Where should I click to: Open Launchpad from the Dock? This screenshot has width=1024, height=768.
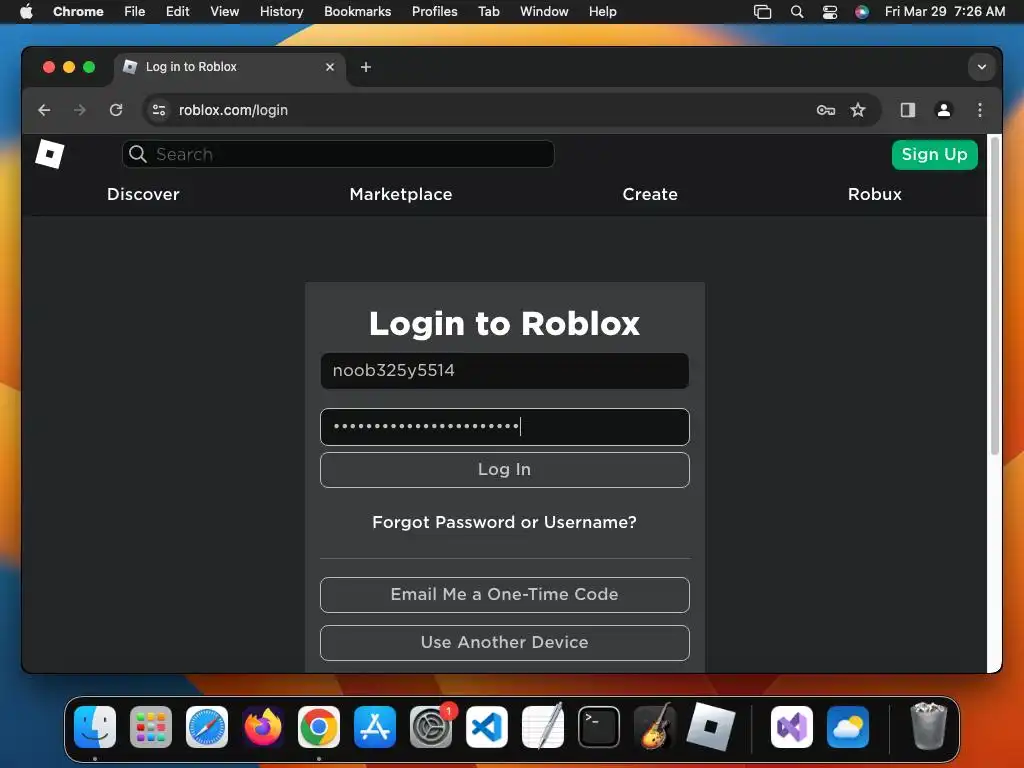(151, 727)
